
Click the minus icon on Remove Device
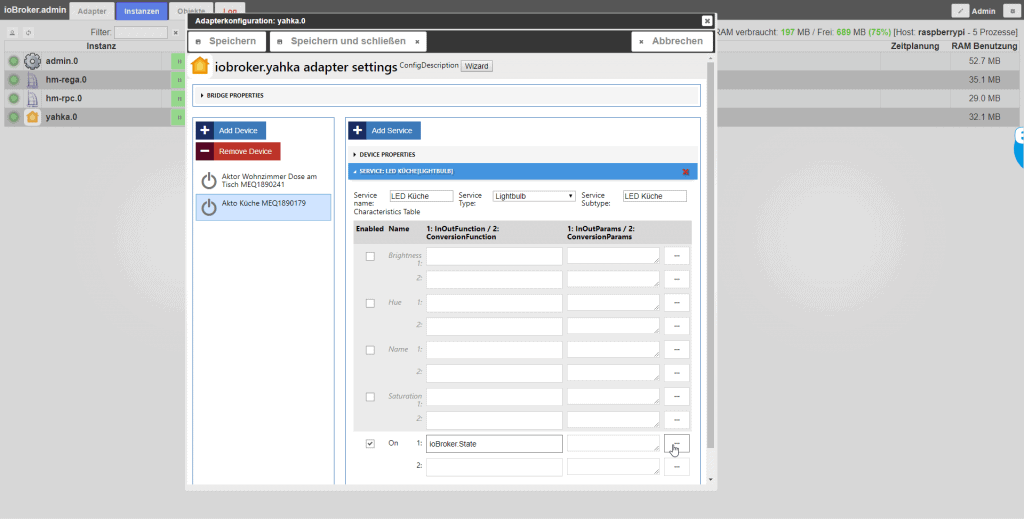204,151
